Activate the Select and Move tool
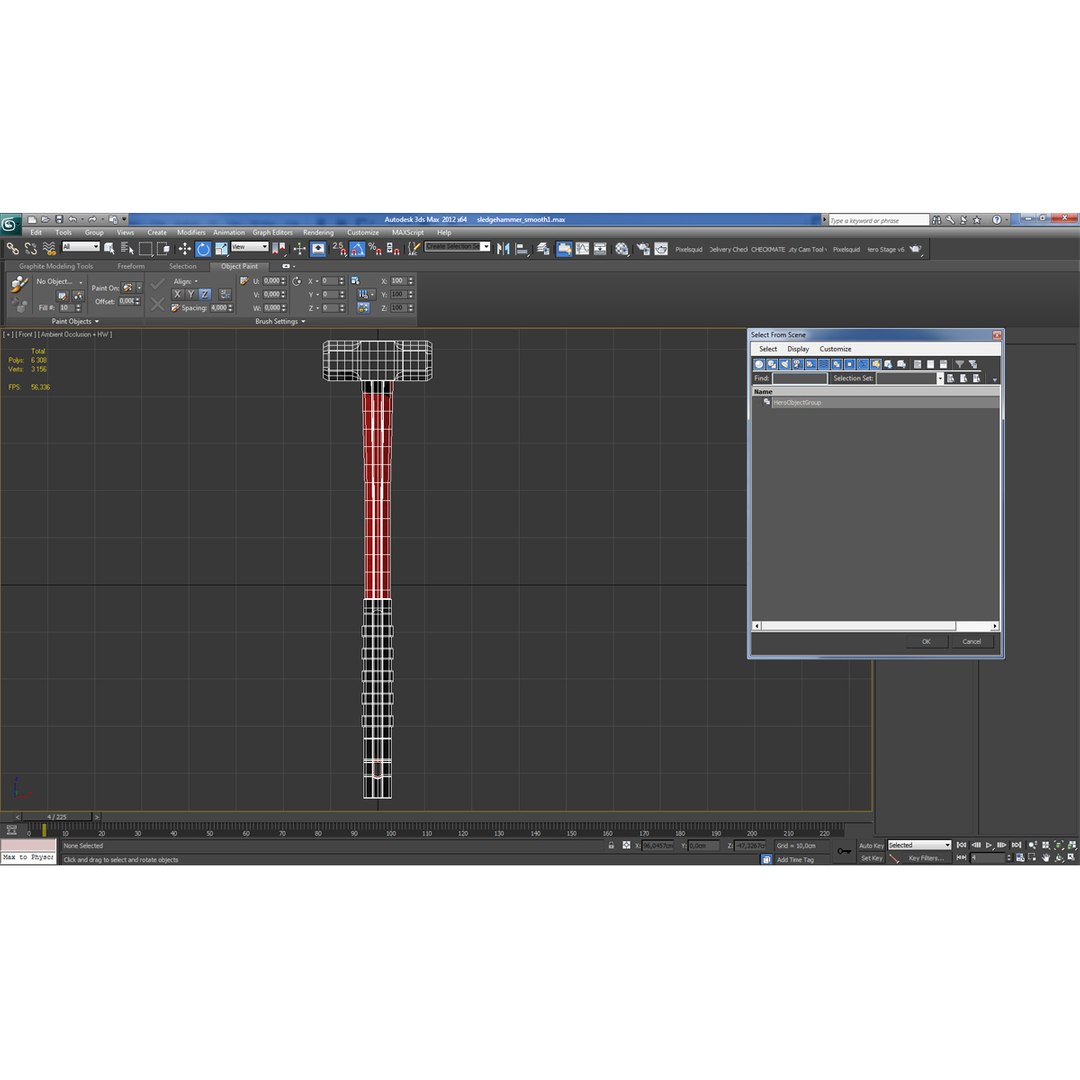This screenshot has height=1080, width=1080. (184, 249)
